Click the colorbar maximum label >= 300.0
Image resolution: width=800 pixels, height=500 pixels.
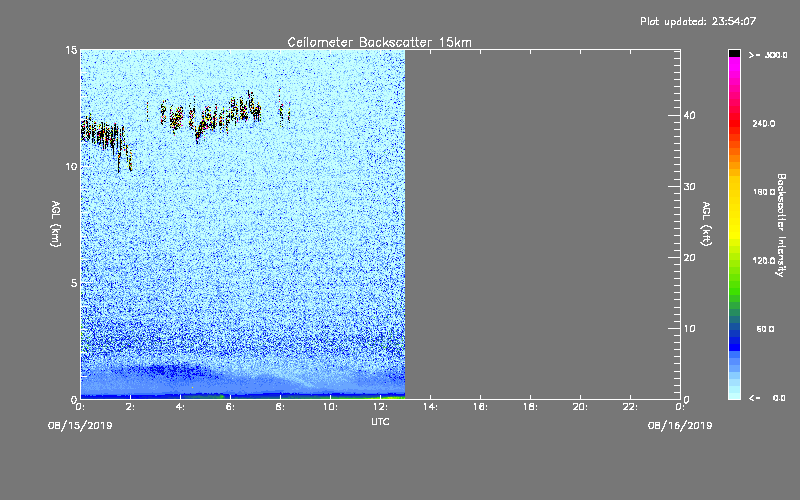[x=768, y=55]
